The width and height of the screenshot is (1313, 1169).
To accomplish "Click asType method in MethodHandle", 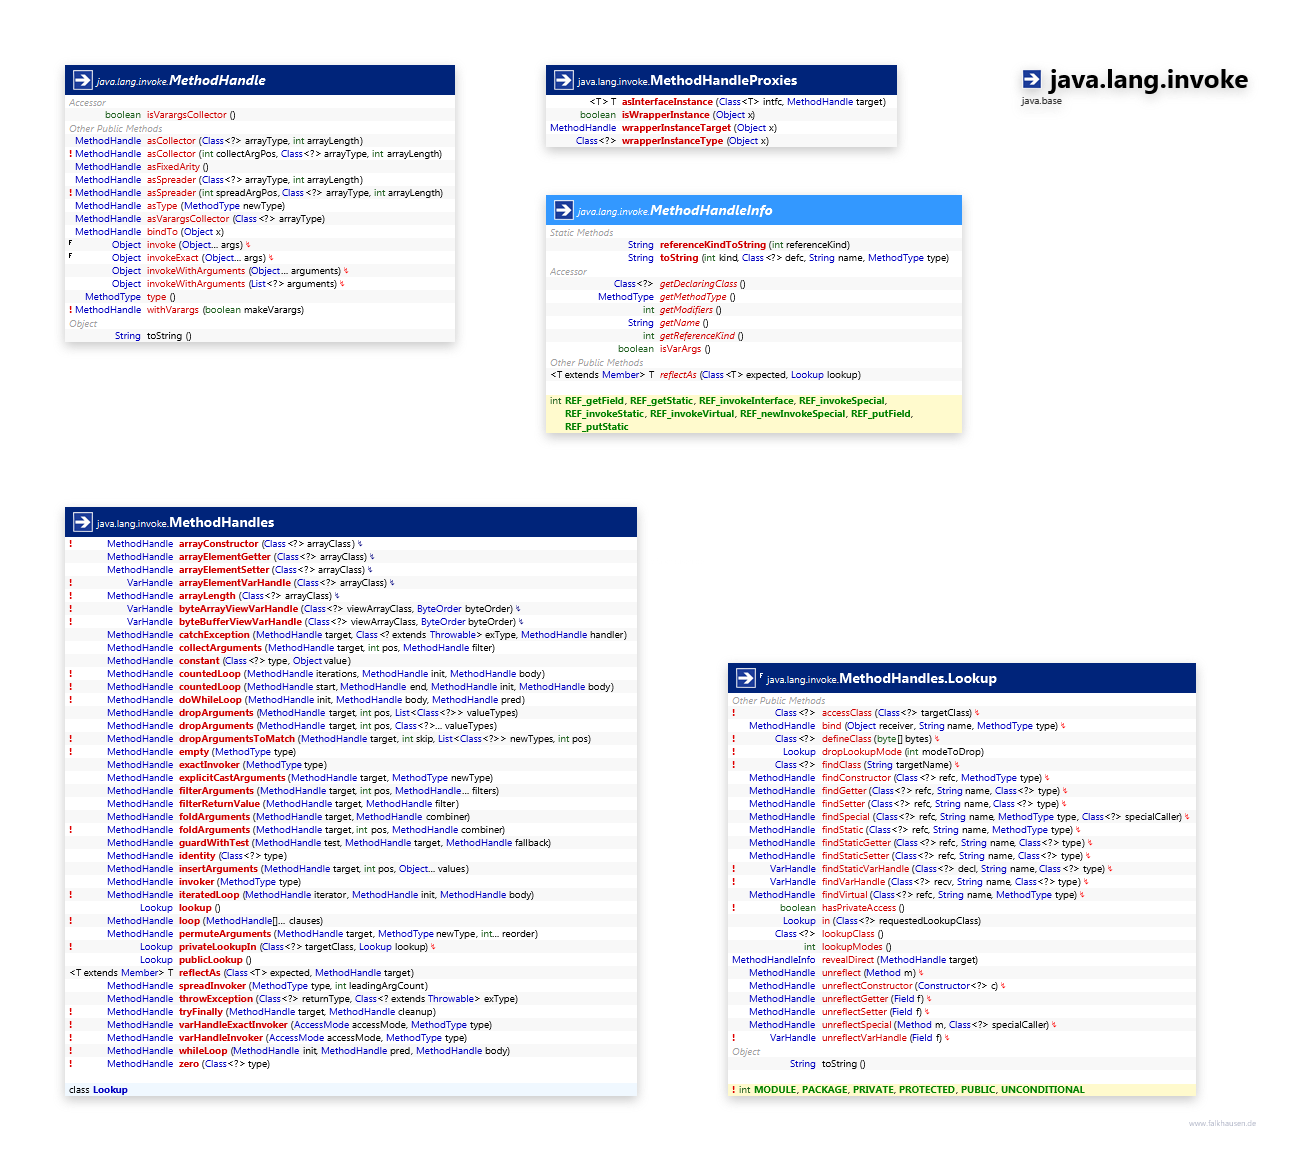I will click(162, 206).
